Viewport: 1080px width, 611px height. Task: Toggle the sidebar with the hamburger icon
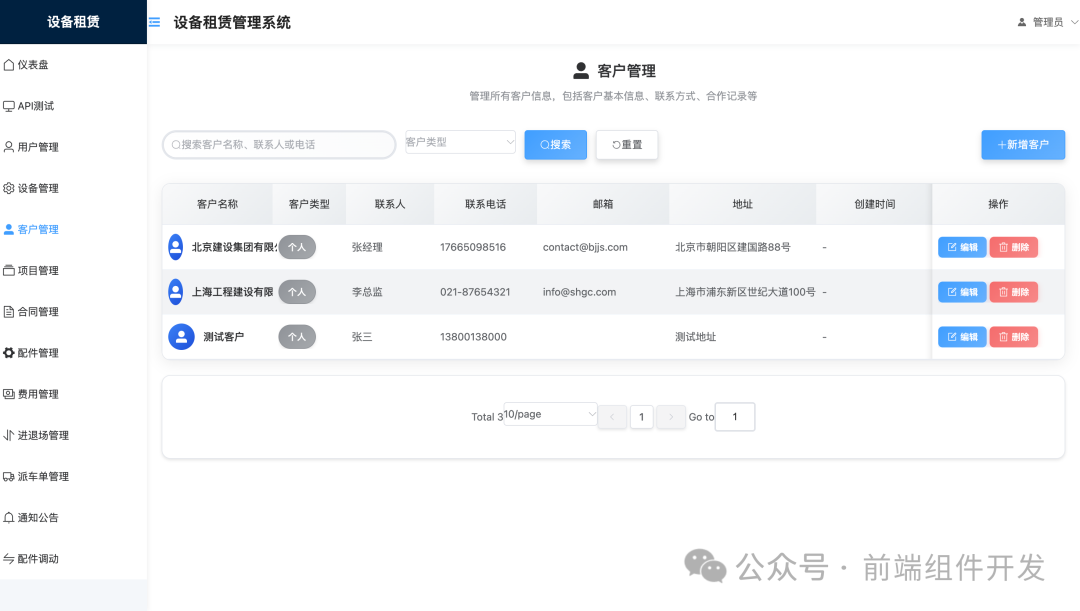tap(153, 21)
